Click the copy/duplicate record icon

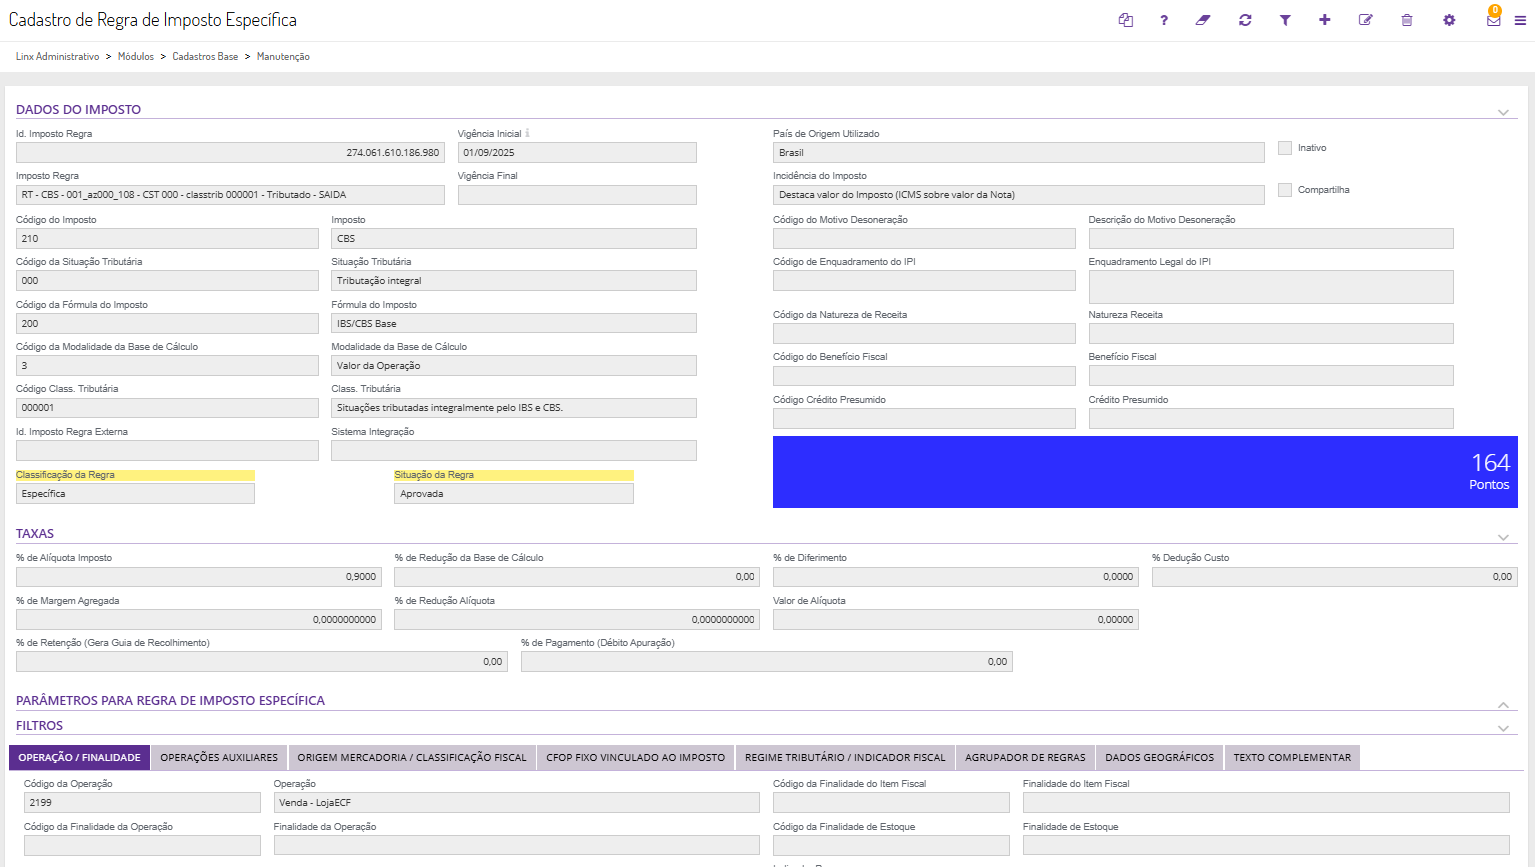tap(1126, 20)
